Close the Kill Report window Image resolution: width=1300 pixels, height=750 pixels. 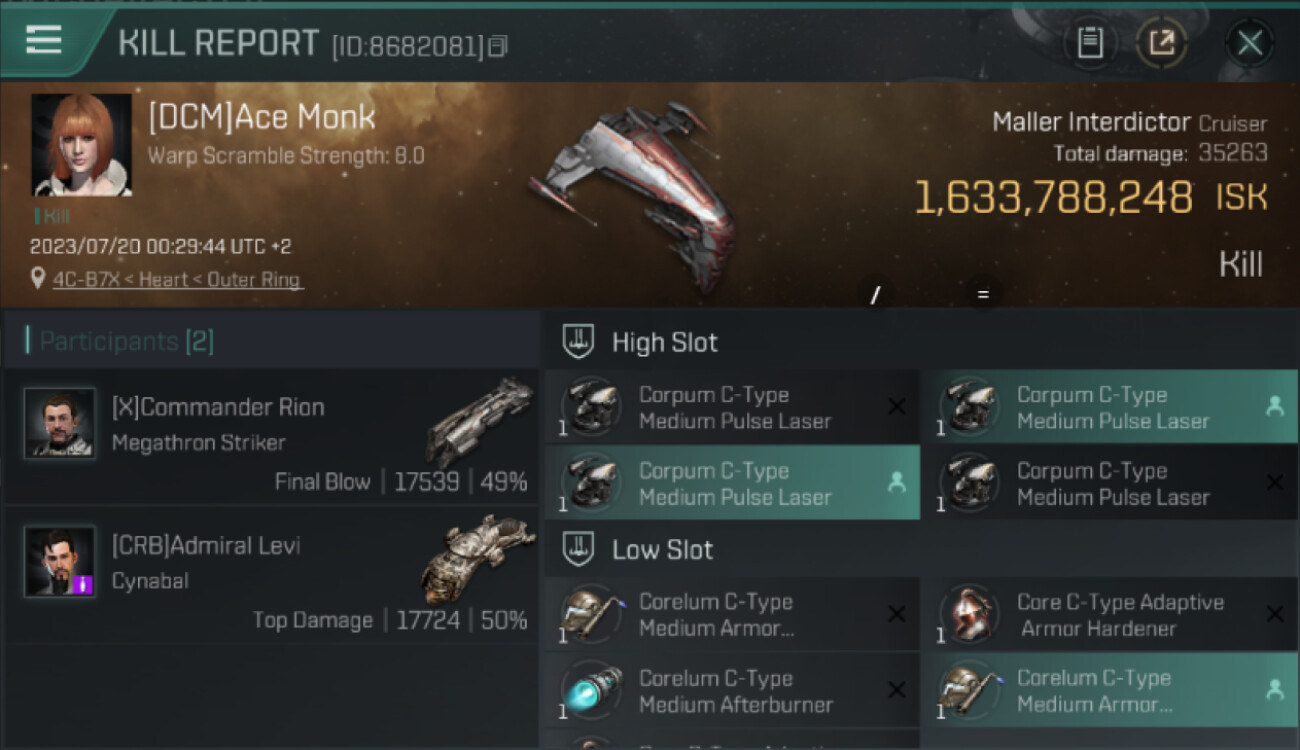coord(1249,43)
